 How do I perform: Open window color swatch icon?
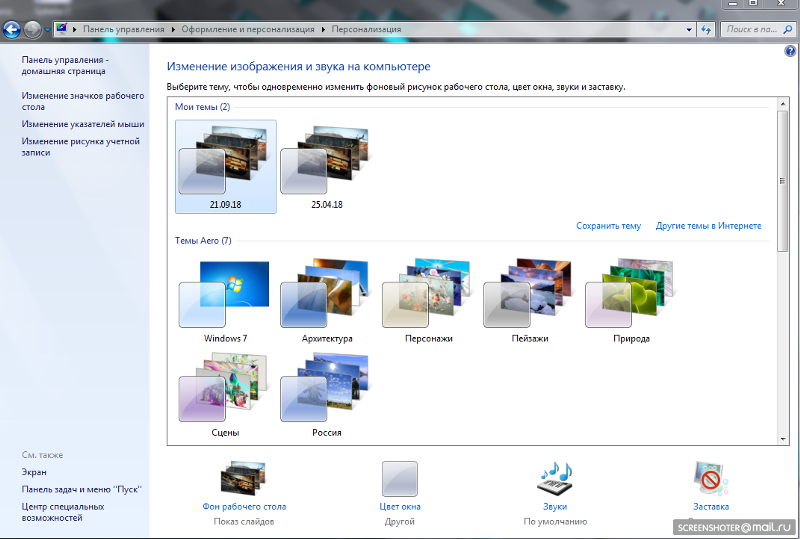point(399,479)
